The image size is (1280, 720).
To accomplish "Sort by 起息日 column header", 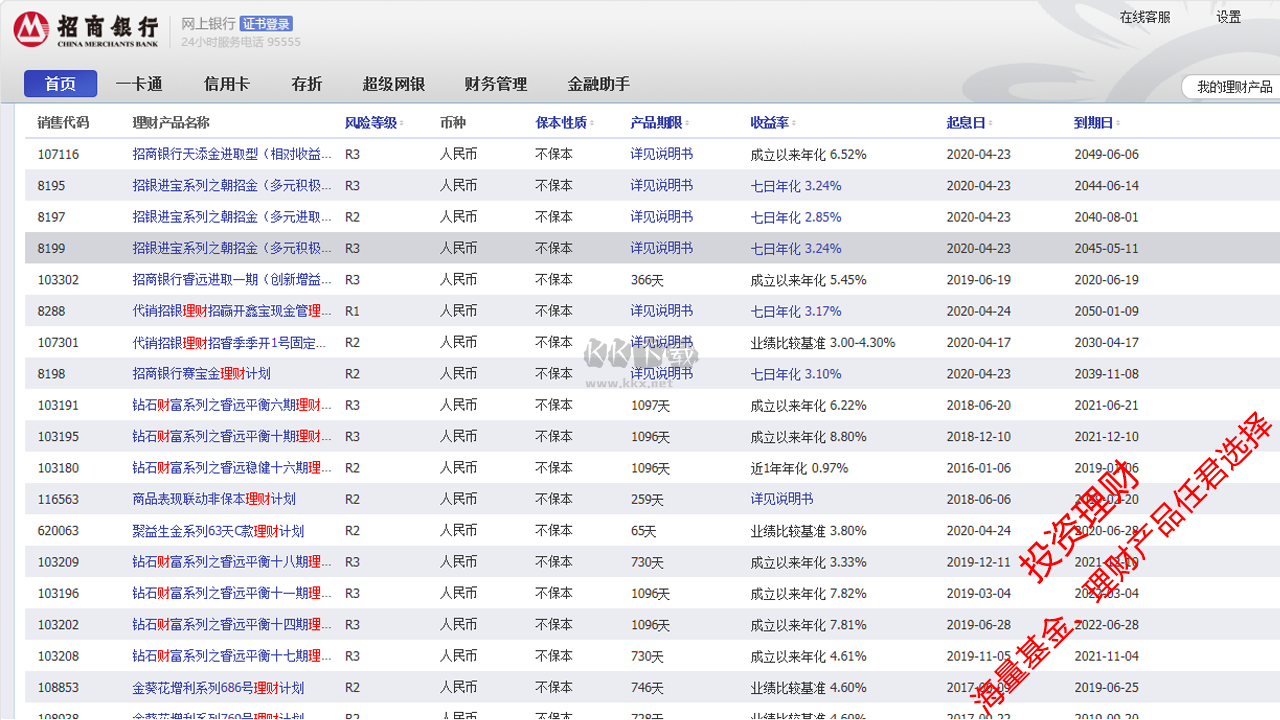I will (x=965, y=123).
